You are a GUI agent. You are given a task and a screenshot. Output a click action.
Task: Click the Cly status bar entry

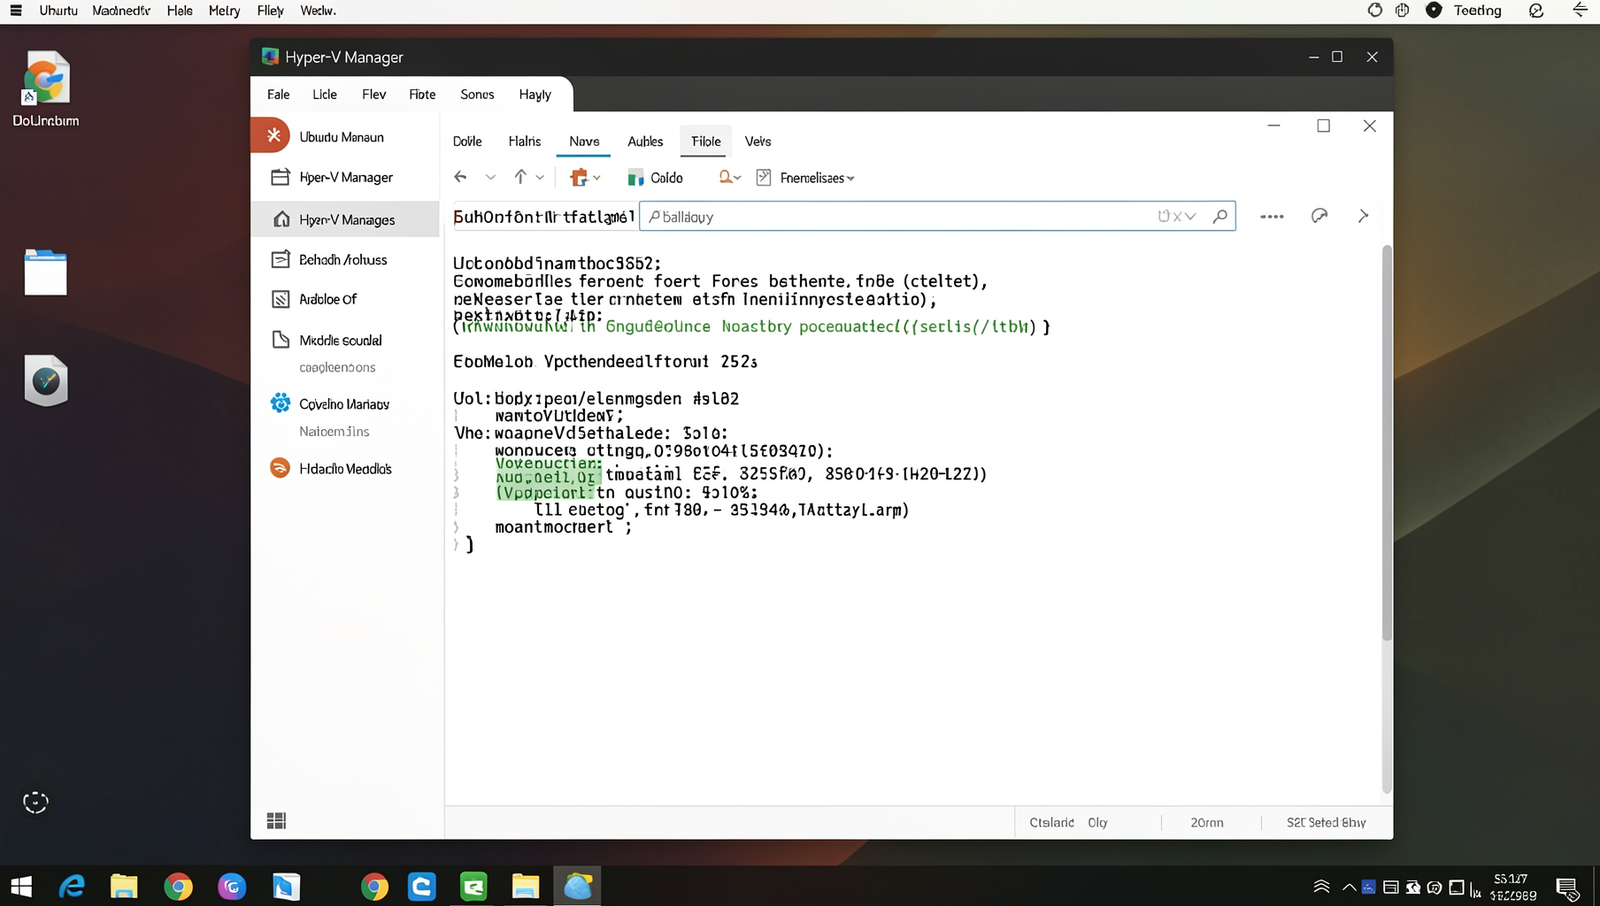tap(1098, 822)
